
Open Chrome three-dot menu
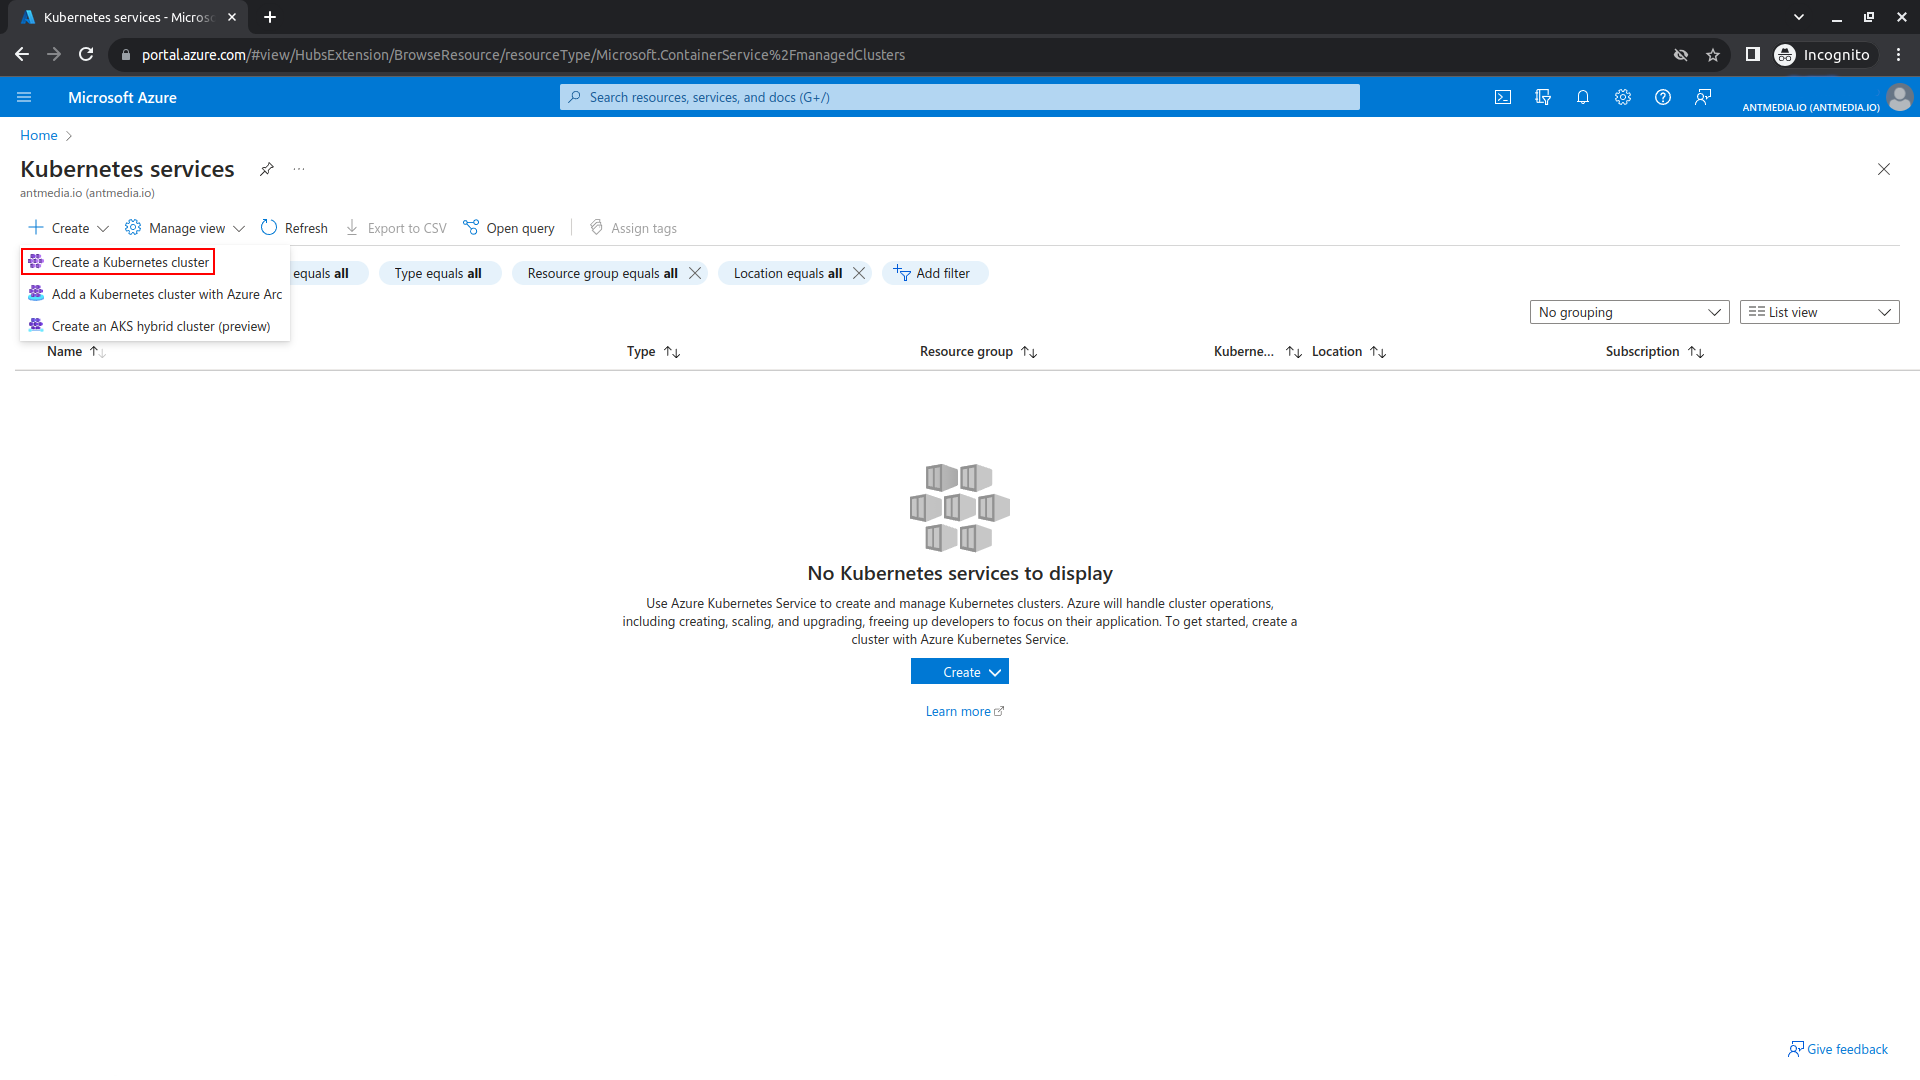(1899, 55)
